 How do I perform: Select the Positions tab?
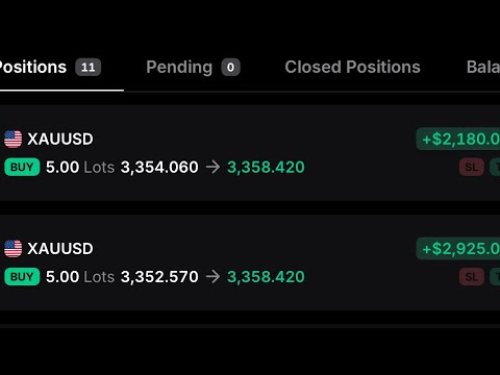(50, 67)
